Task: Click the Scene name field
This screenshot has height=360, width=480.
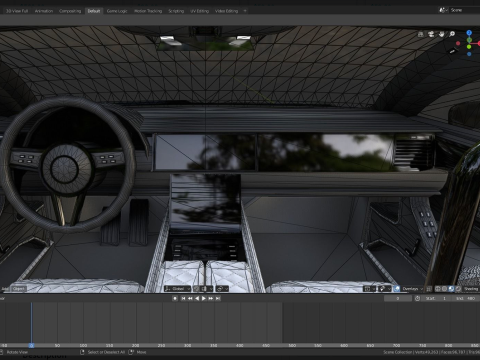Action: pos(464,10)
